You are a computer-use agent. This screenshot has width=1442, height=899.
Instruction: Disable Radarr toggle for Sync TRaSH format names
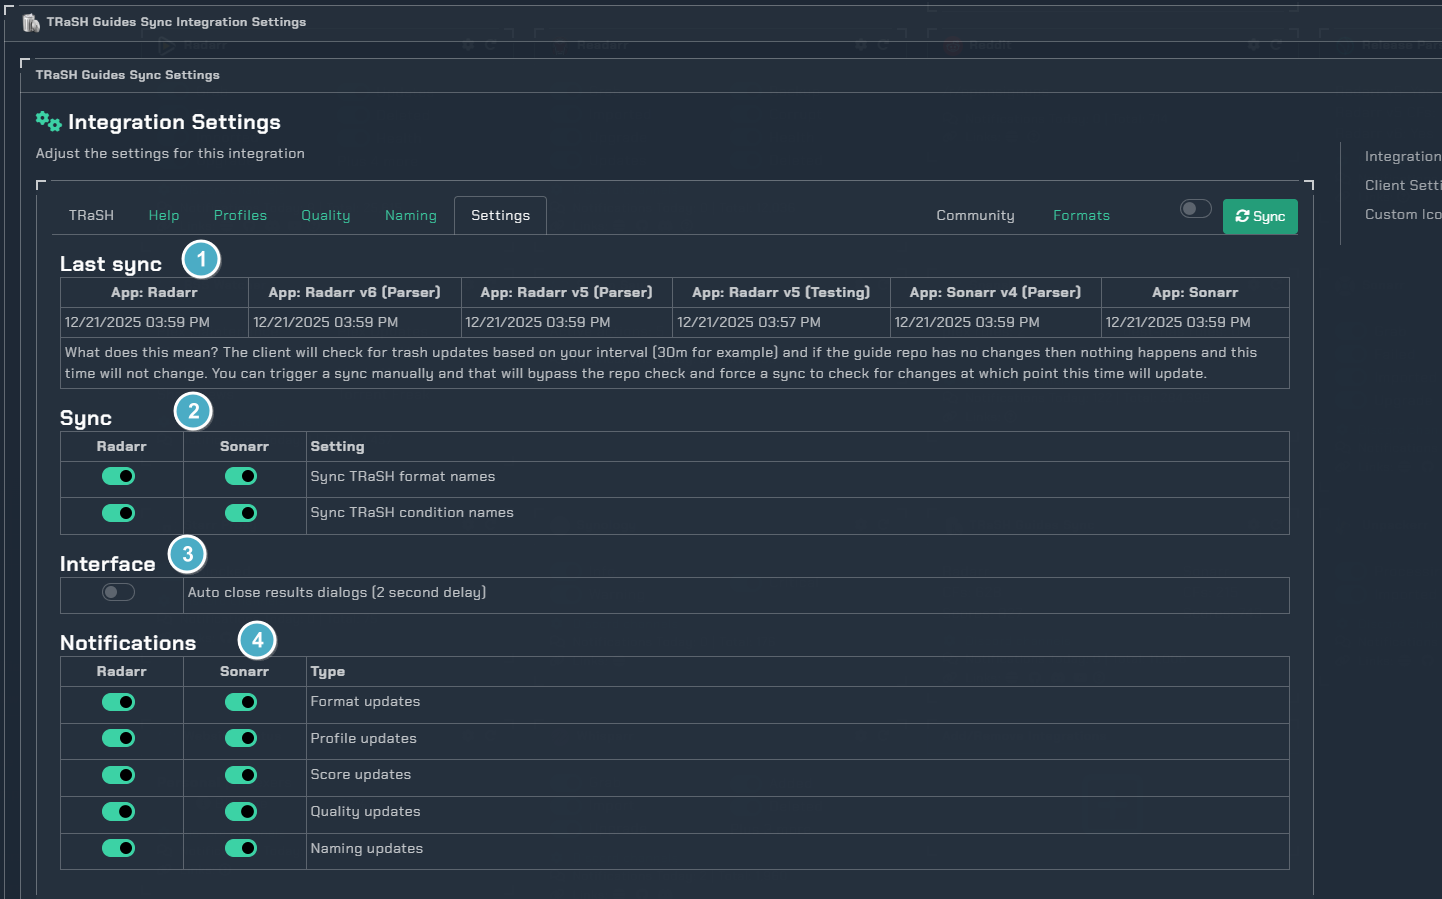[x=118, y=476]
